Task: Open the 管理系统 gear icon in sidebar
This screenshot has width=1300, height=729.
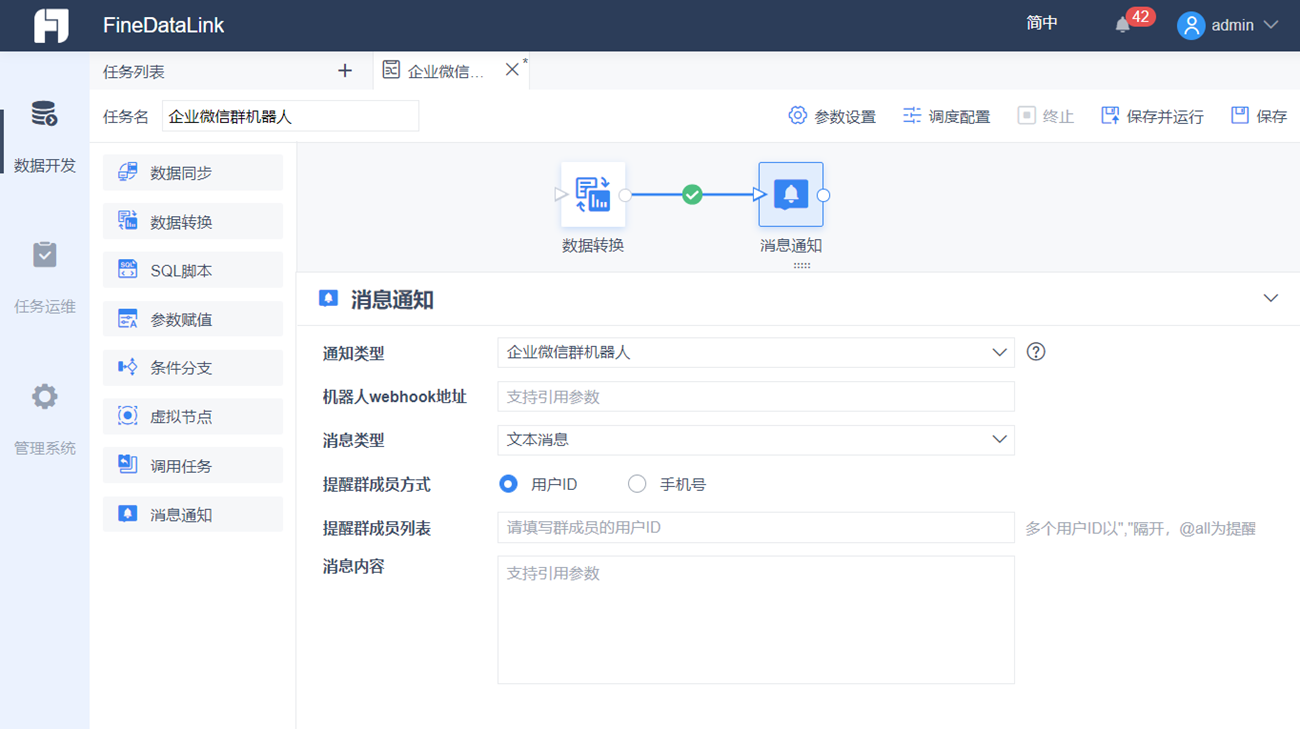Action: click(x=44, y=397)
